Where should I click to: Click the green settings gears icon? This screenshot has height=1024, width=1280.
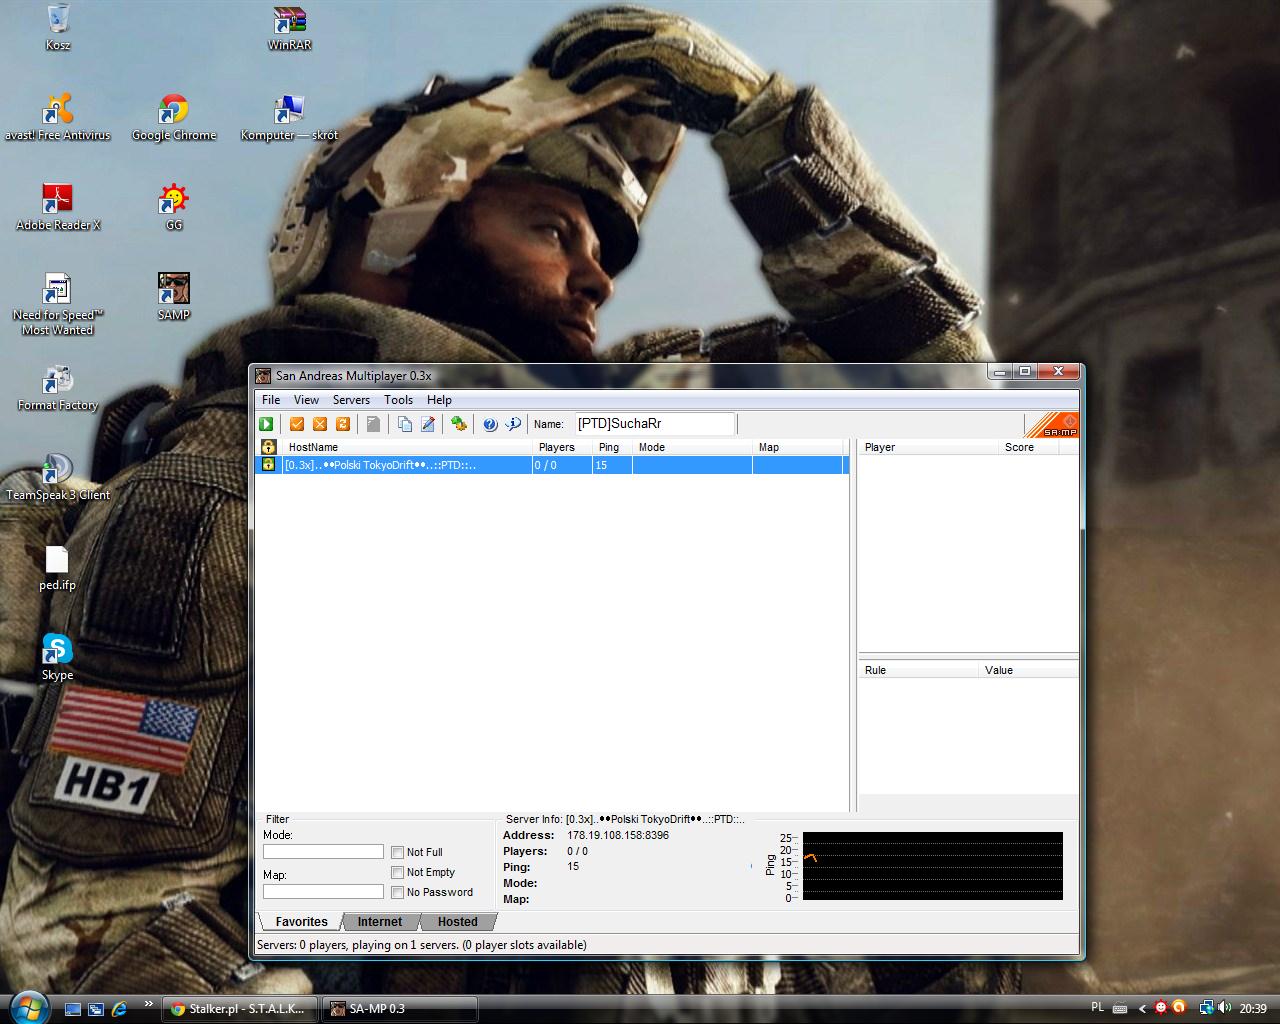click(459, 424)
